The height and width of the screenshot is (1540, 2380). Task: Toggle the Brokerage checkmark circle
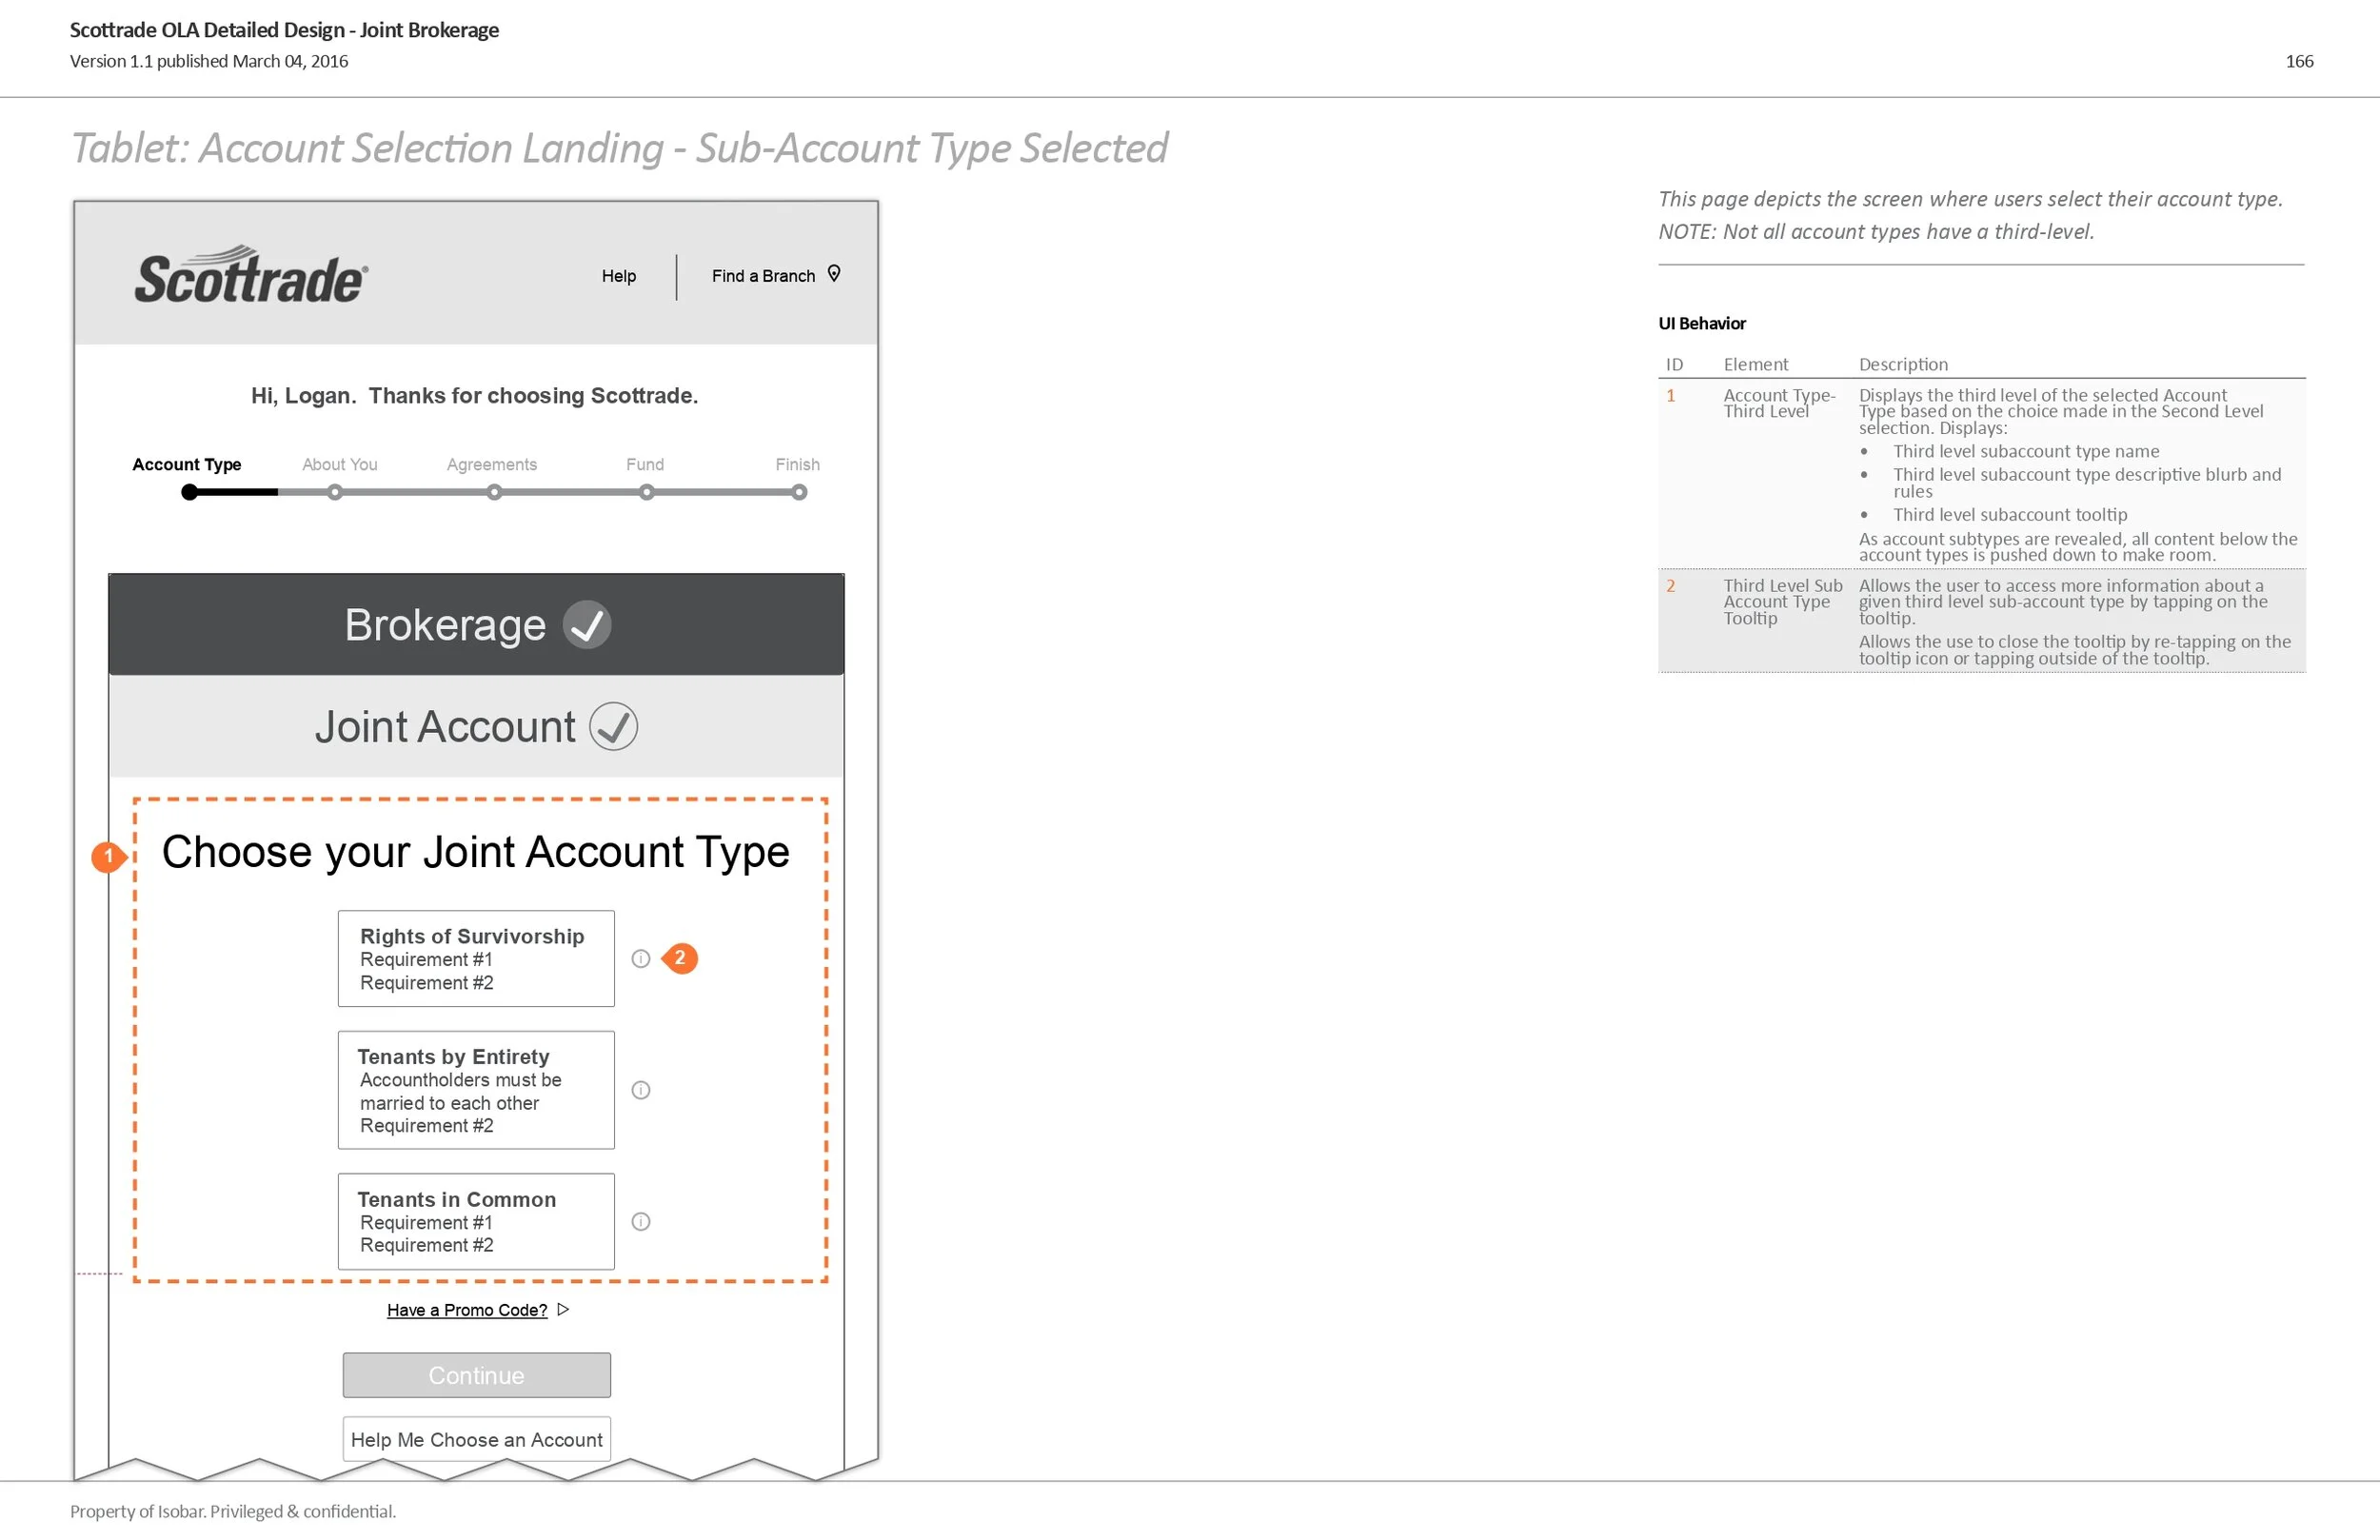(x=587, y=625)
